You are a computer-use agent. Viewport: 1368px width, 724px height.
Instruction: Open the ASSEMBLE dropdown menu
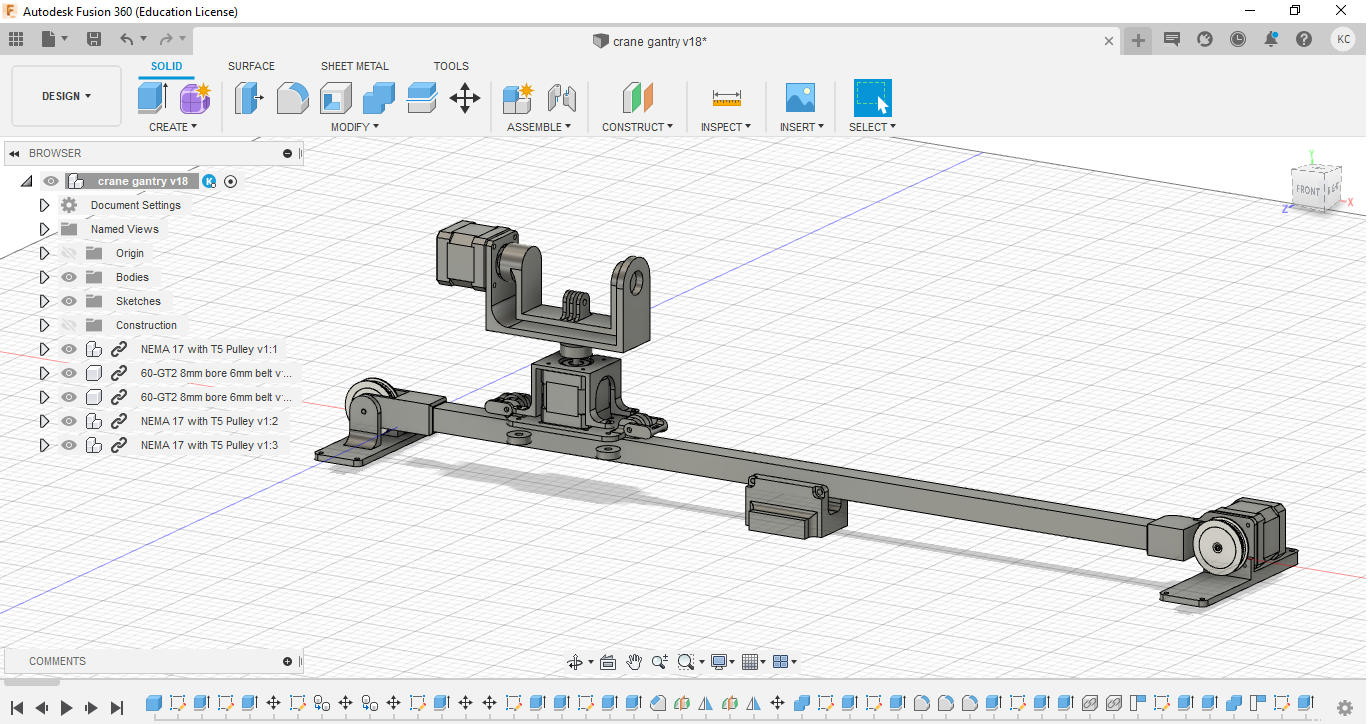tap(539, 127)
